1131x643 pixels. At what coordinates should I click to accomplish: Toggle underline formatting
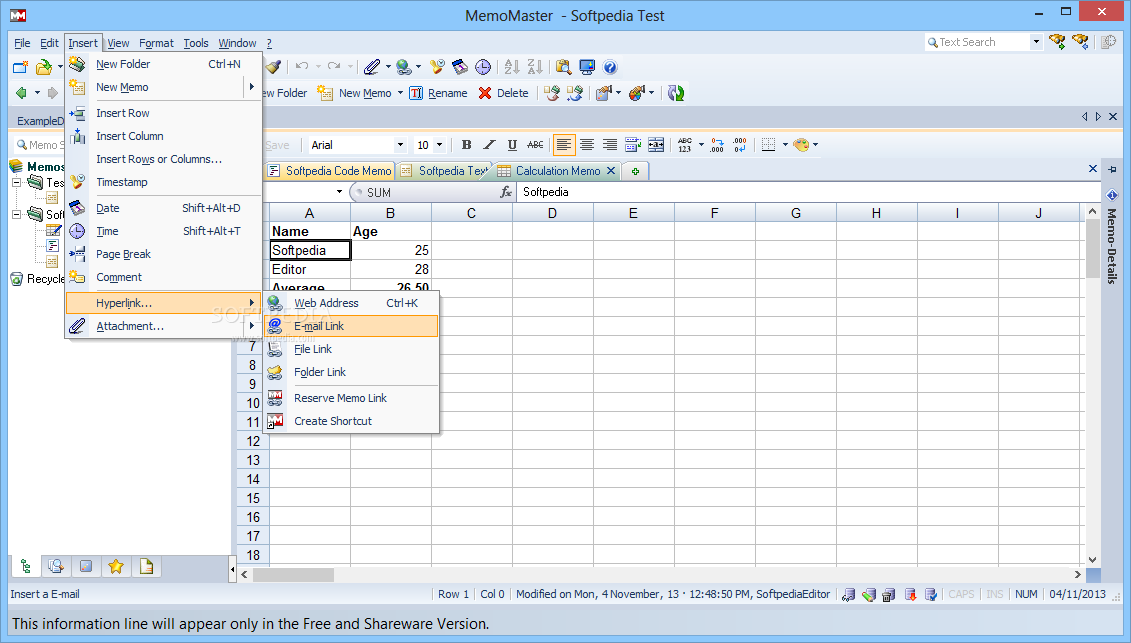tap(512, 145)
